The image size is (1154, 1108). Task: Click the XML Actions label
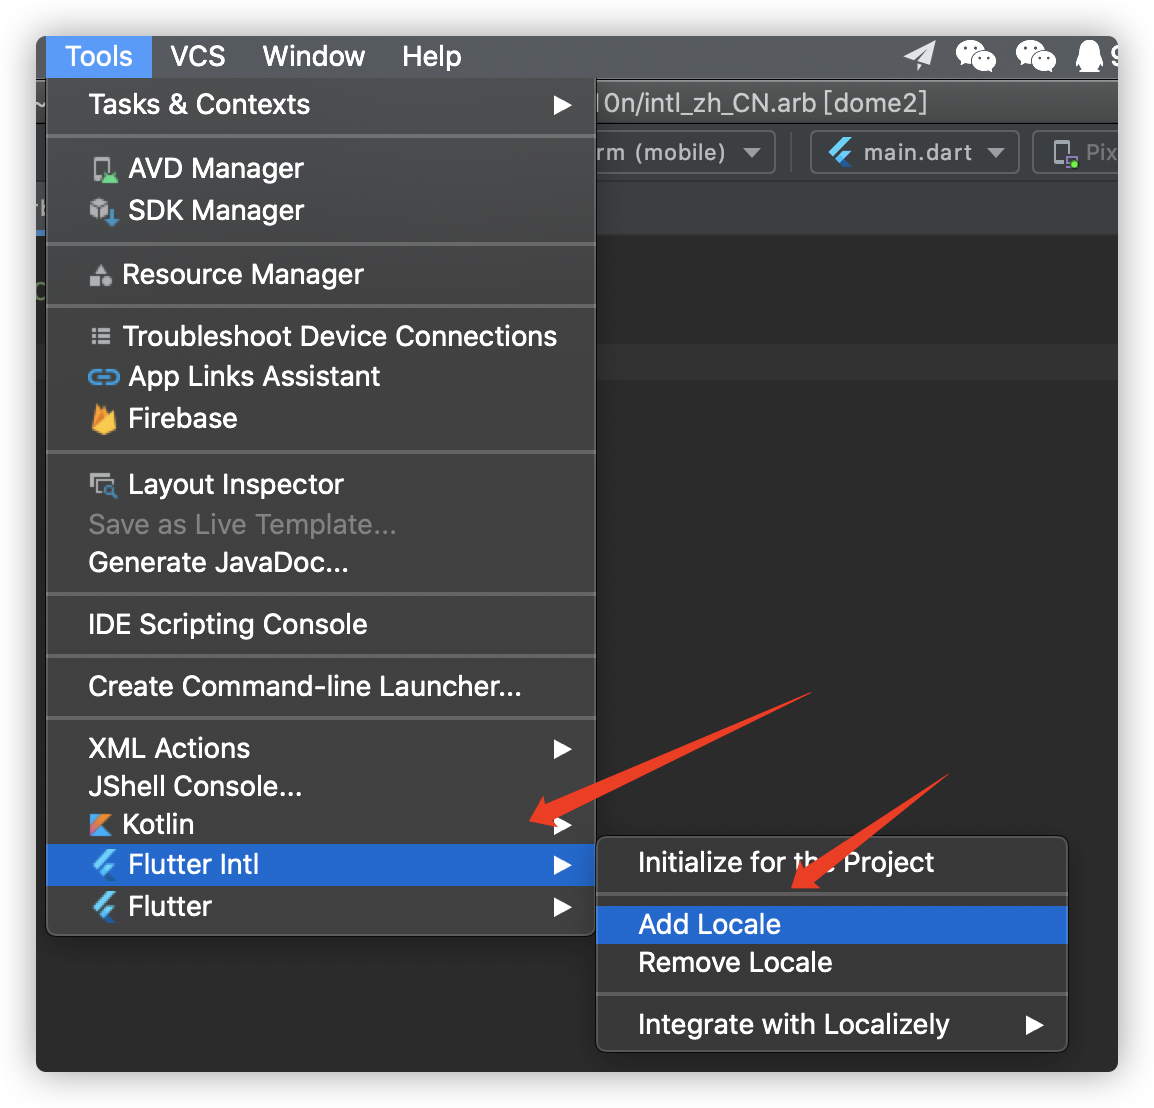pyautogui.click(x=169, y=749)
